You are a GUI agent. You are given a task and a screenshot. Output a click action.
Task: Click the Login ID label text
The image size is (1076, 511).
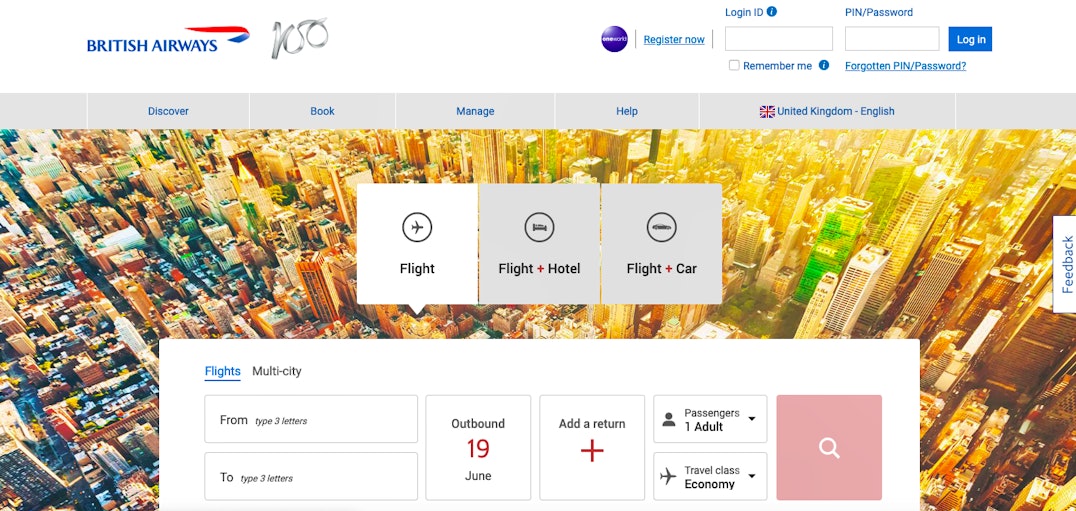744,12
